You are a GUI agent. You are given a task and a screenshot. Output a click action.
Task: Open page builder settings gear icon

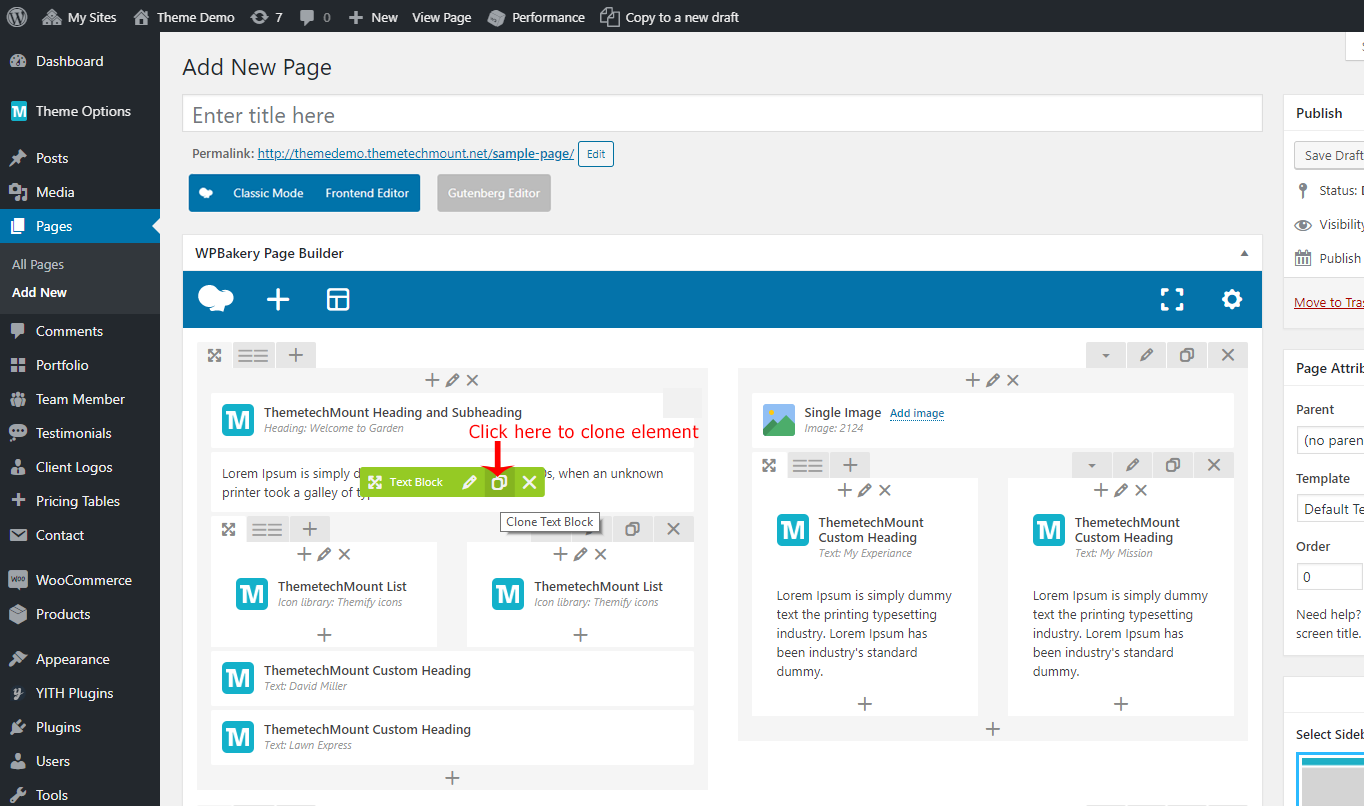pos(1232,299)
